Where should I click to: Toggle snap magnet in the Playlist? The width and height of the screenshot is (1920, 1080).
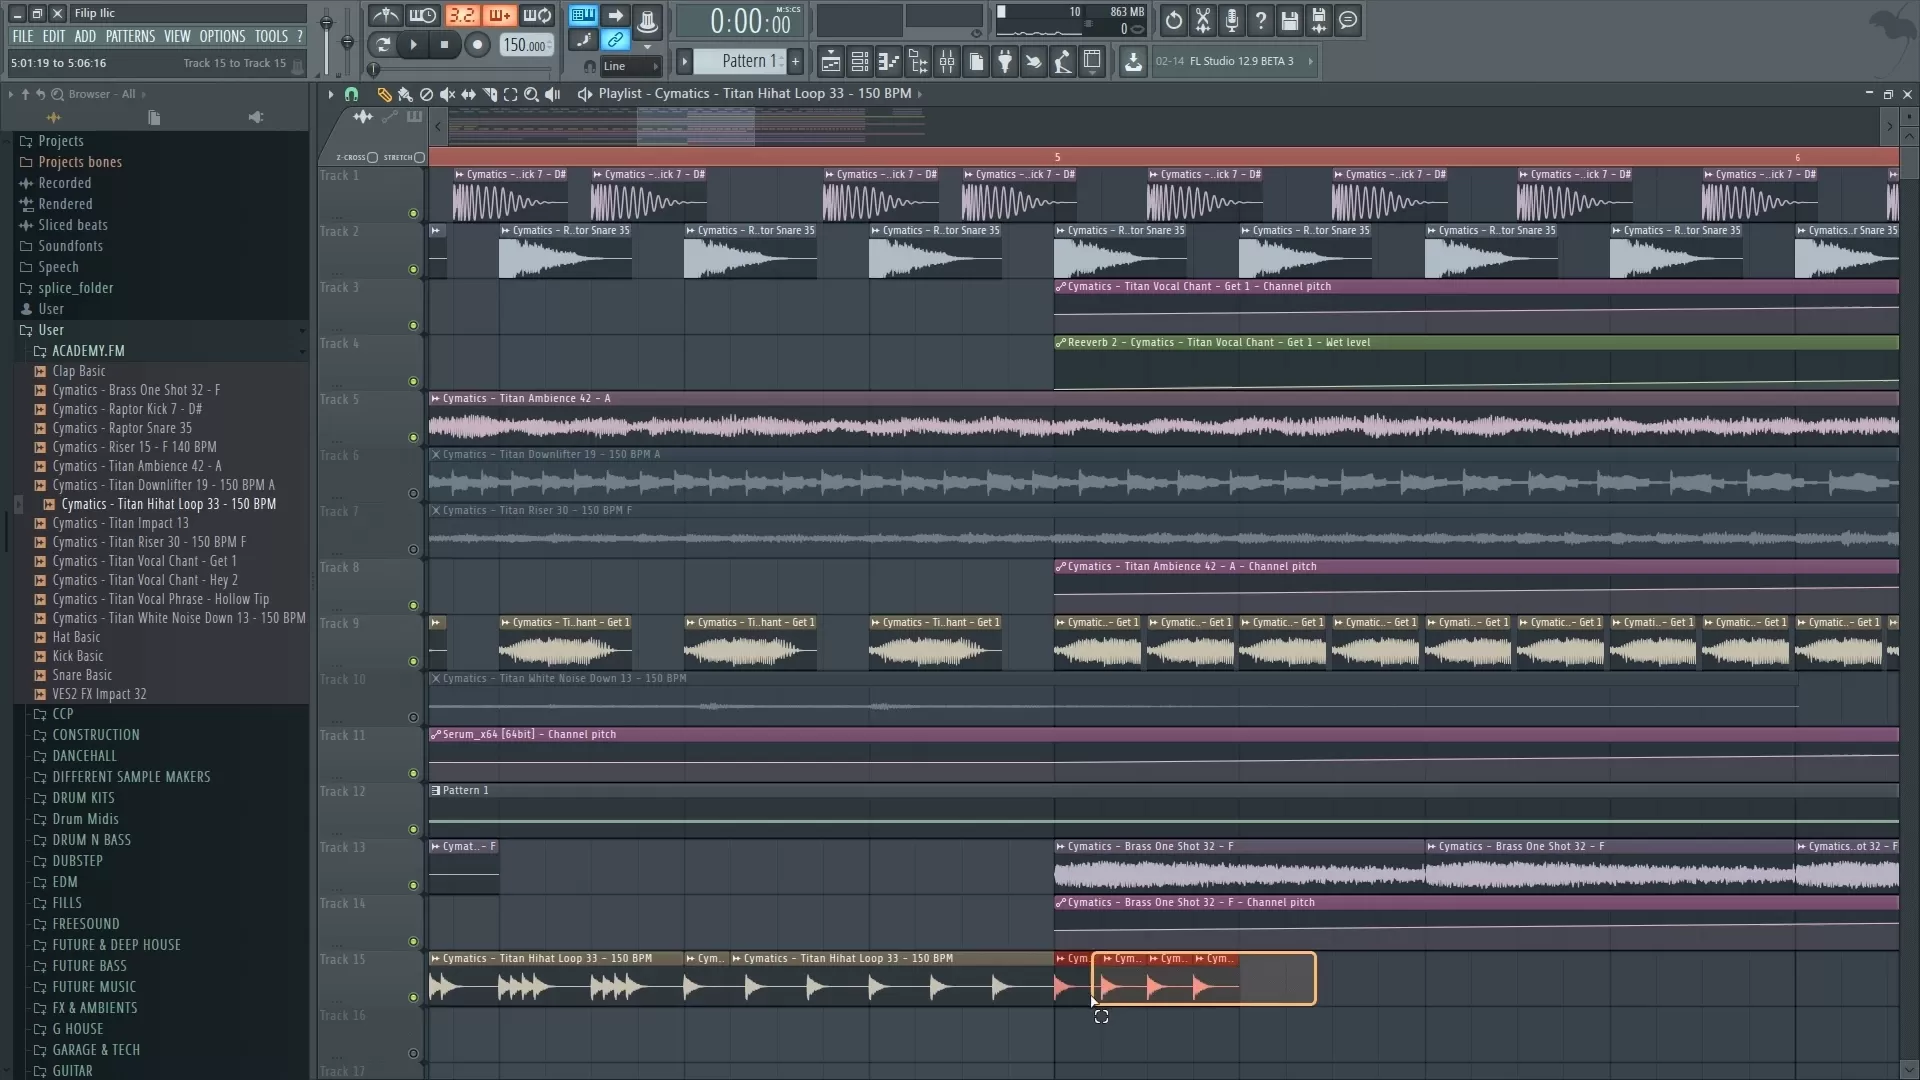[x=351, y=93]
